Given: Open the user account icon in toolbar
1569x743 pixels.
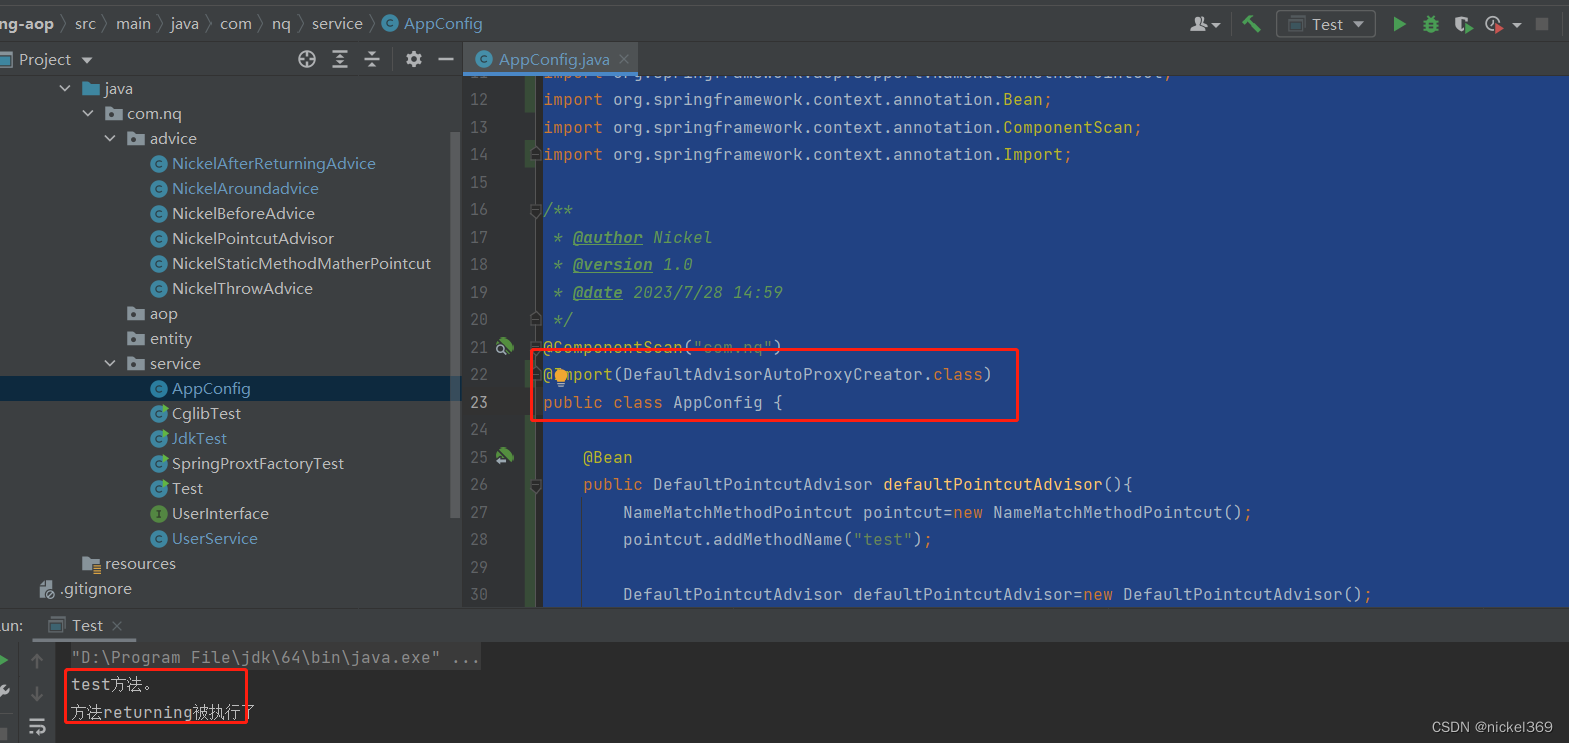Looking at the screenshot, I should click(x=1199, y=24).
